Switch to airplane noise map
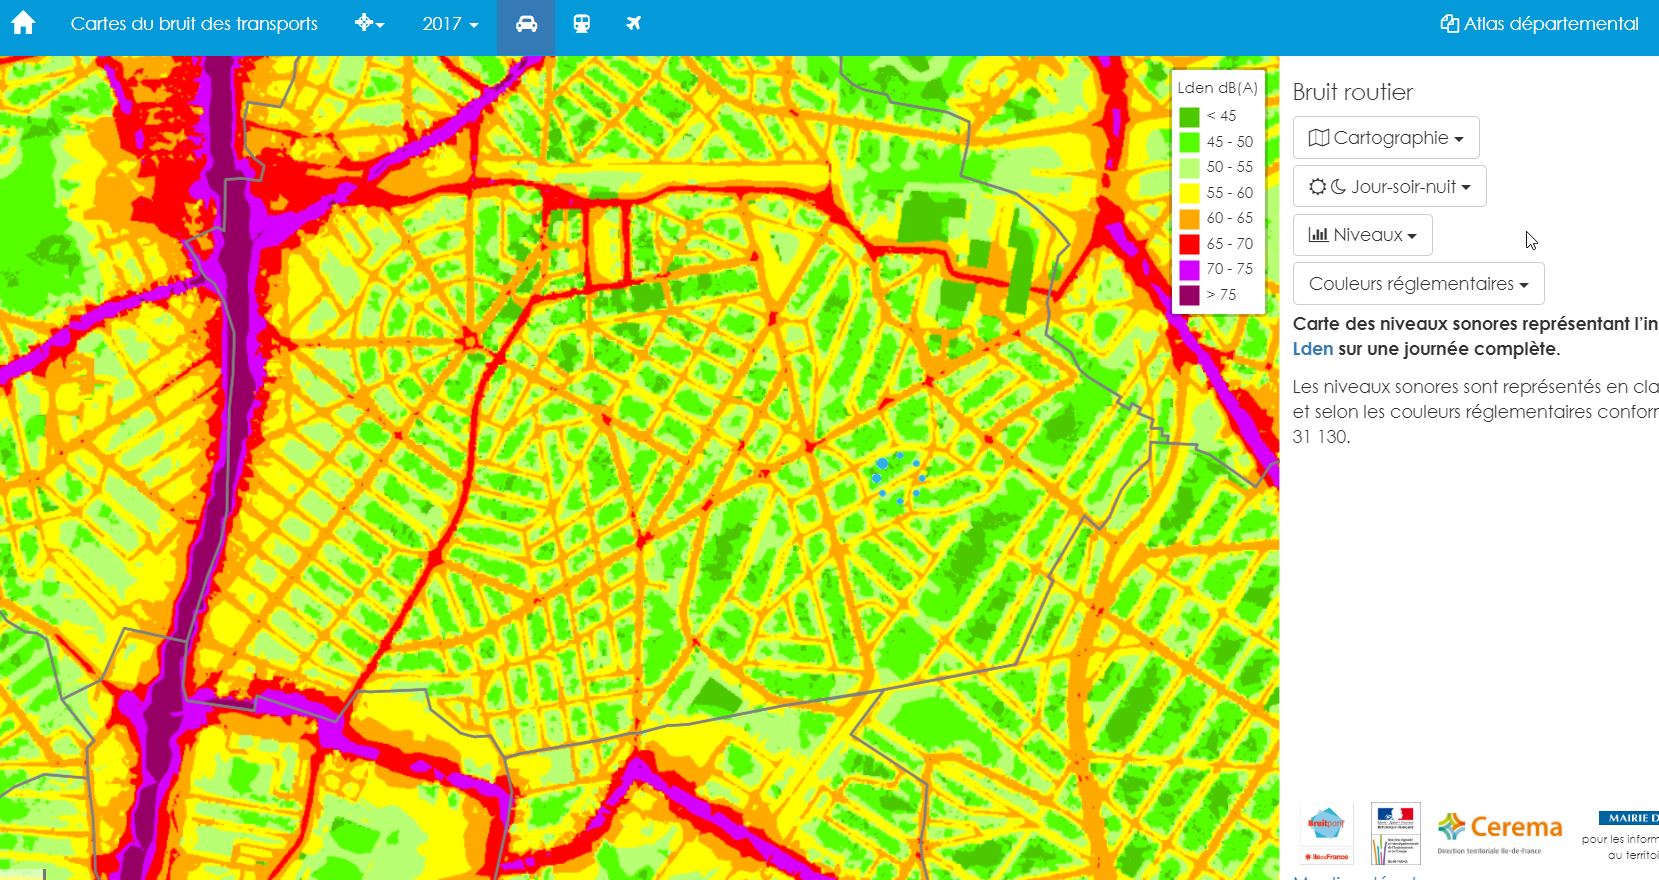Image resolution: width=1659 pixels, height=880 pixels. coord(633,24)
